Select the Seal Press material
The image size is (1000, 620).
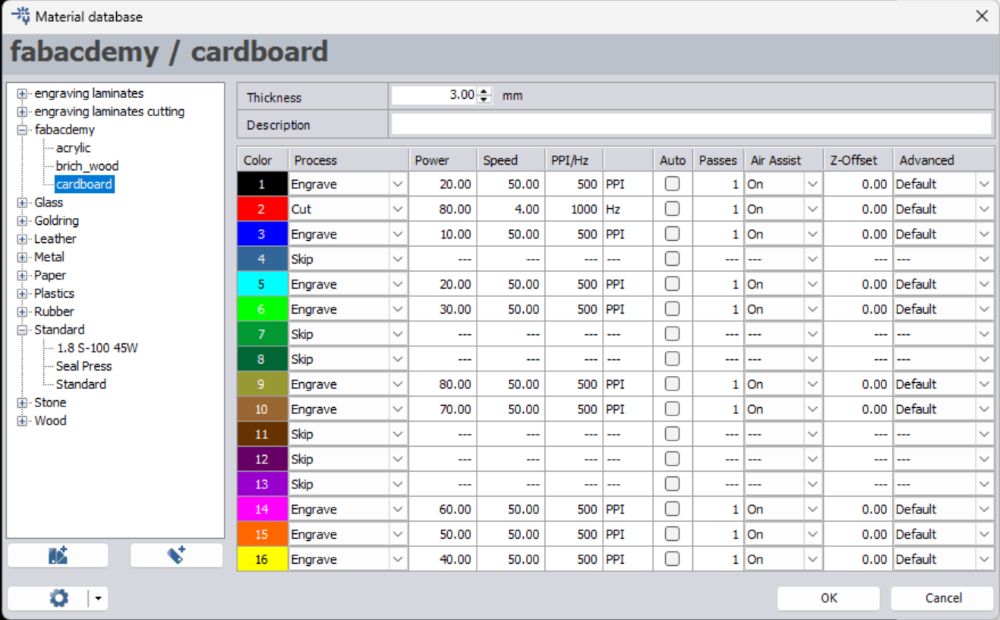pos(84,366)
